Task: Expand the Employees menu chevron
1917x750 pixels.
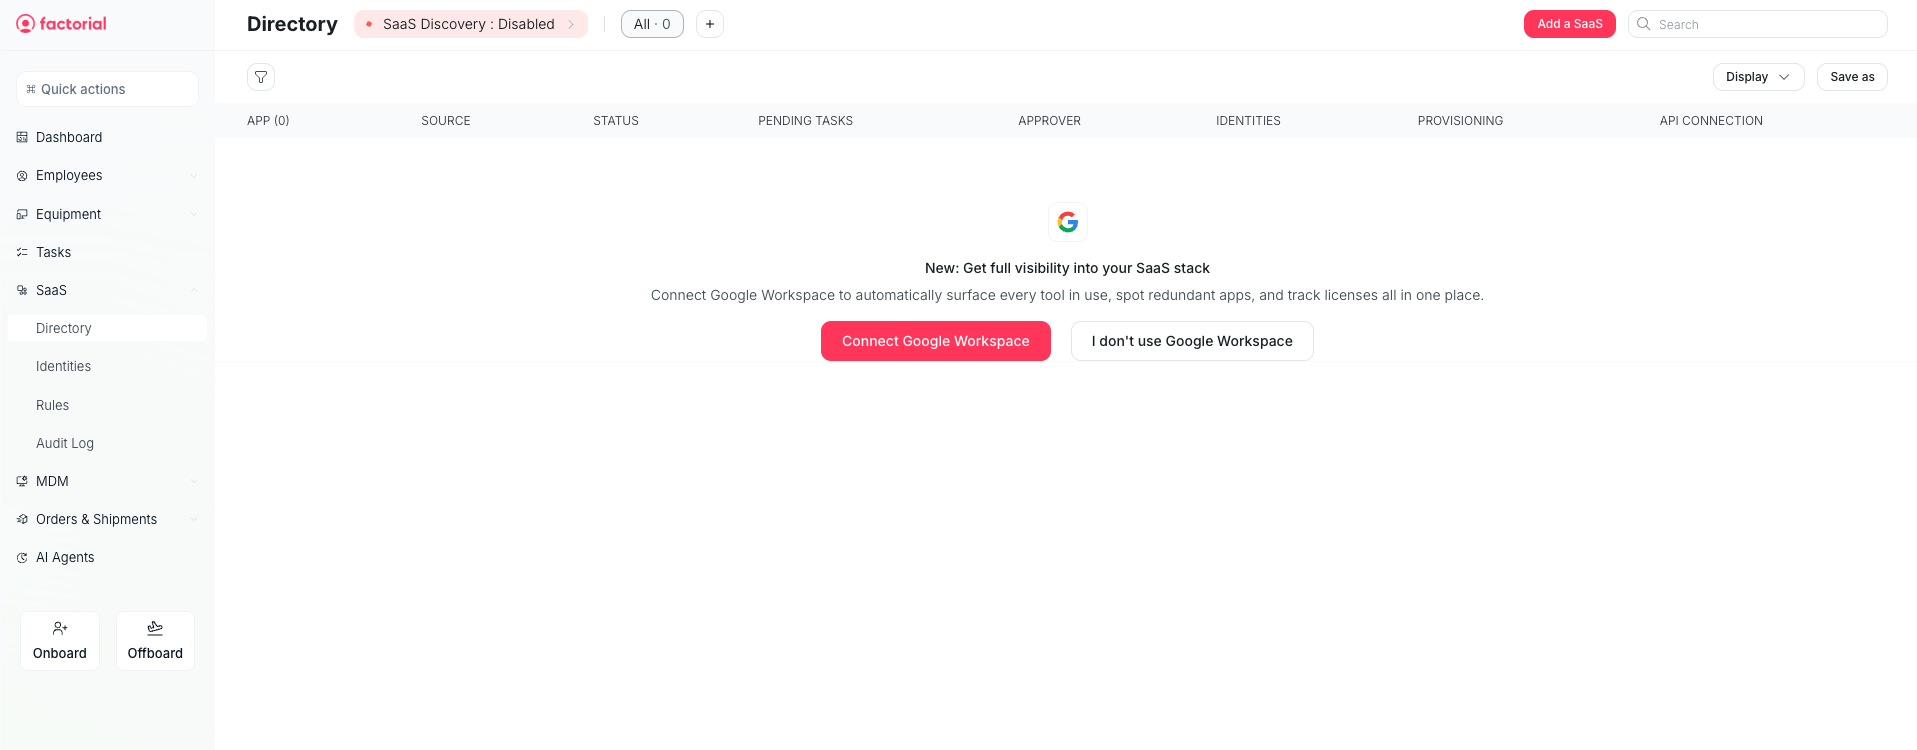Action: 194,176
